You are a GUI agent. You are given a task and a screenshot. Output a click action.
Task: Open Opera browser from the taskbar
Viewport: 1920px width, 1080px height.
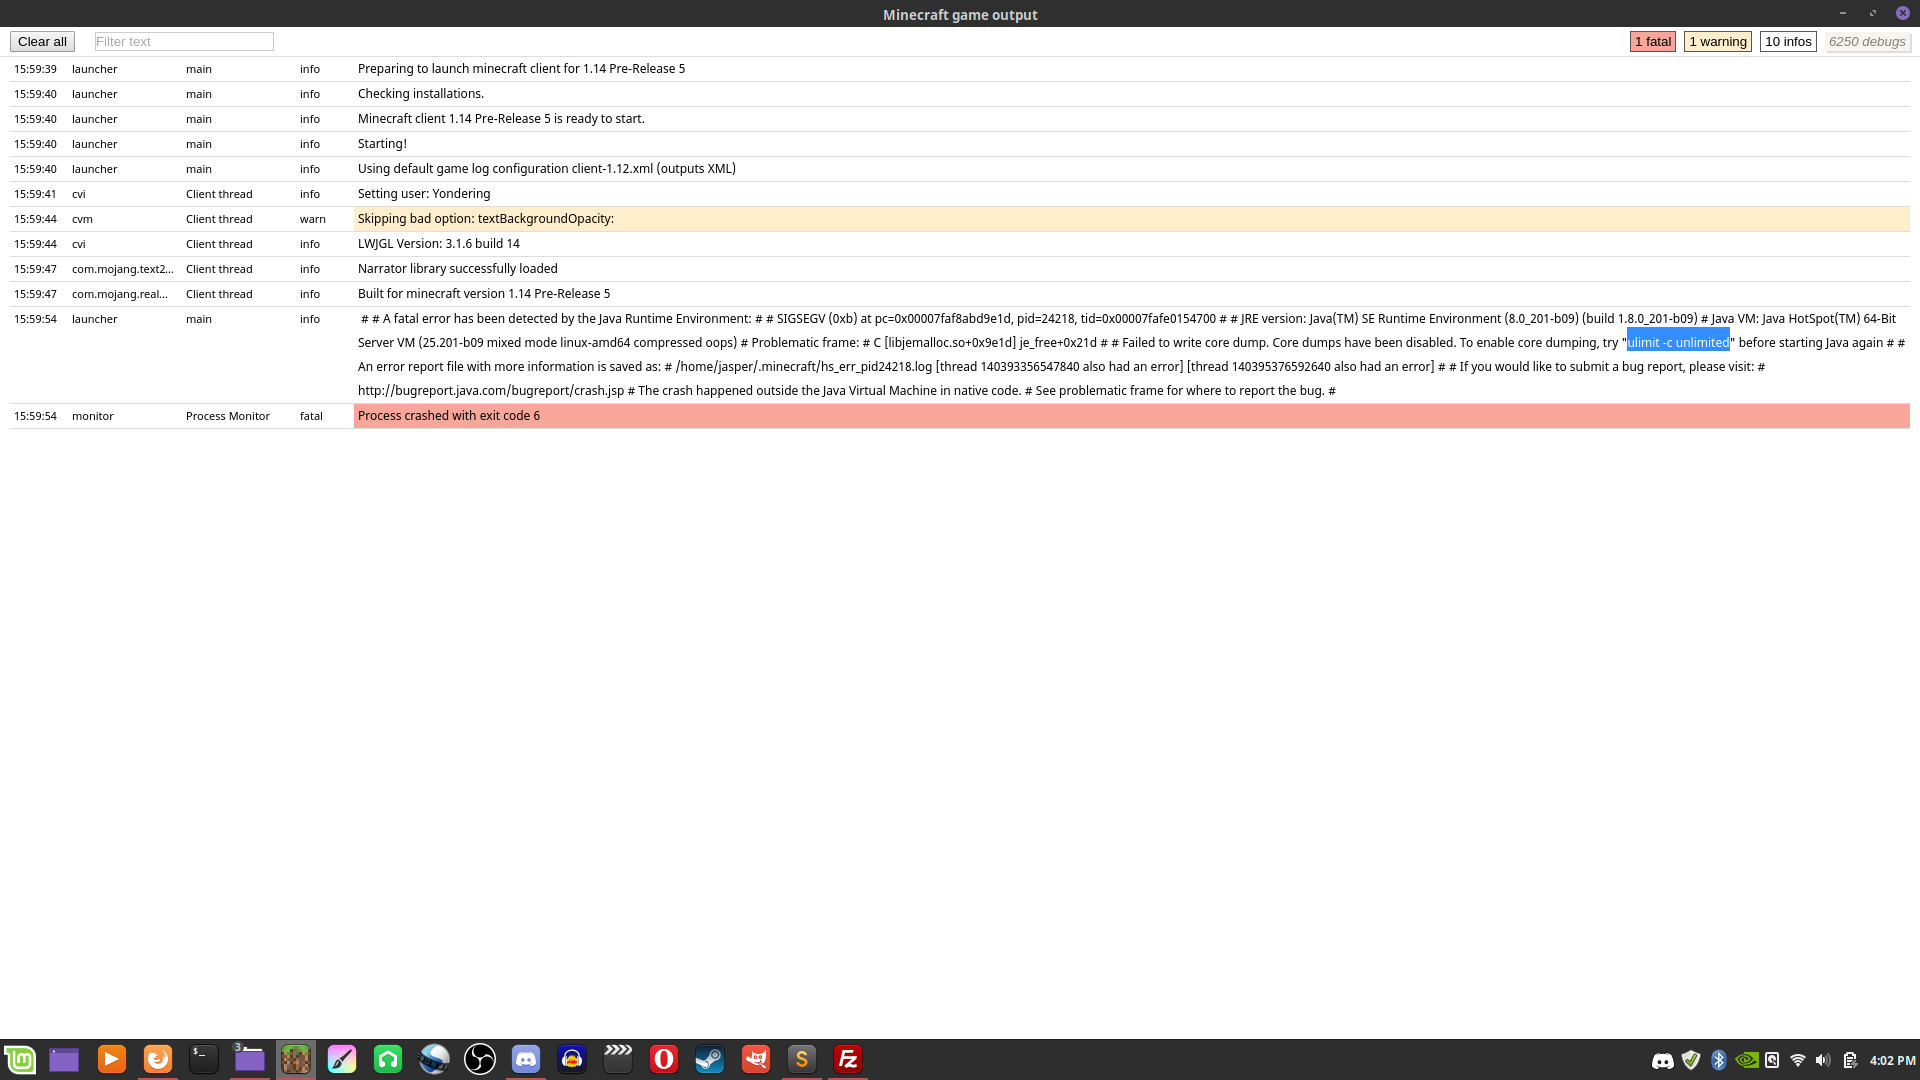click(664, 1059)
